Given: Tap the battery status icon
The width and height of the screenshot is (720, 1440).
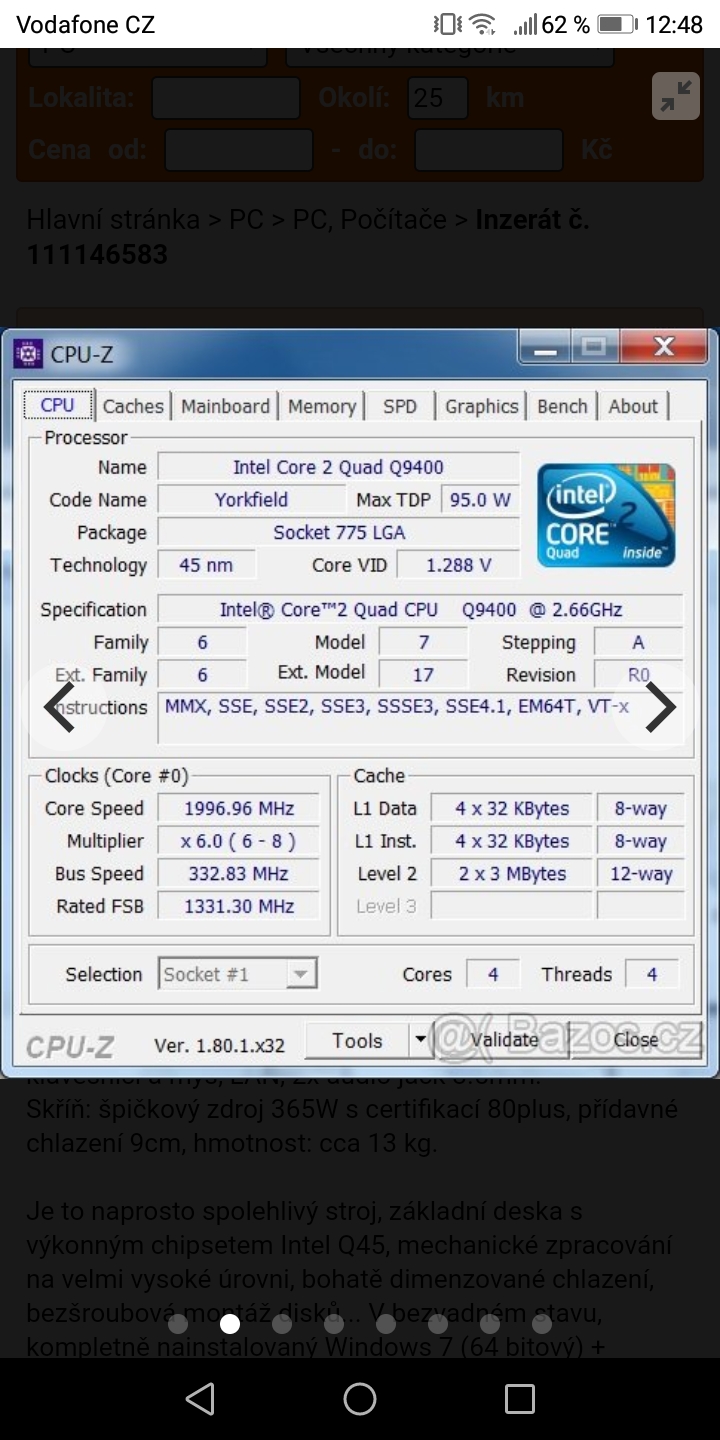Looking at the screenshot, I should 617,24.
